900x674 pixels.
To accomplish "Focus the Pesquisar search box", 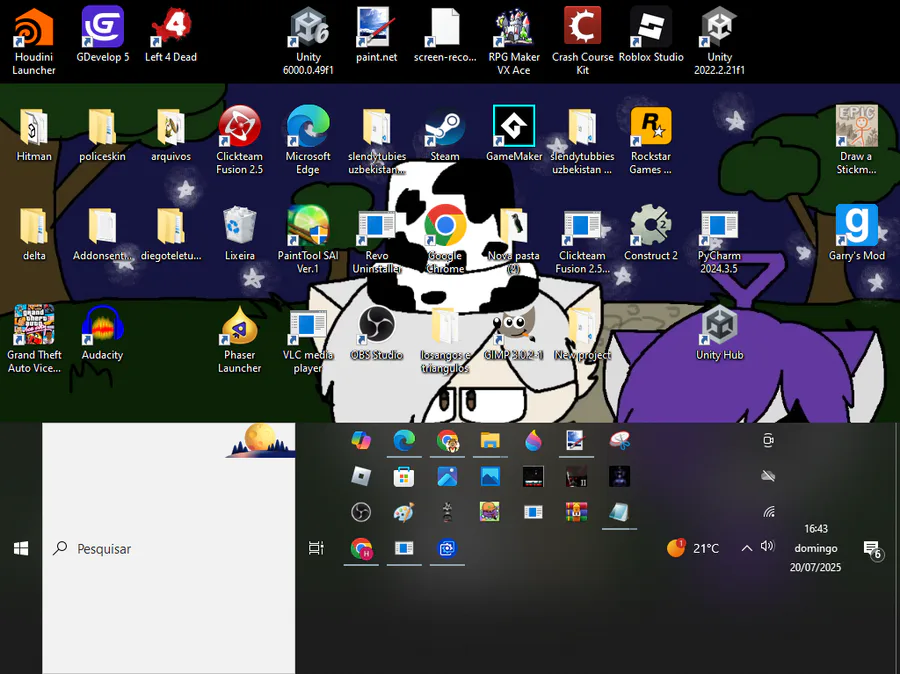I will (169, 549).
